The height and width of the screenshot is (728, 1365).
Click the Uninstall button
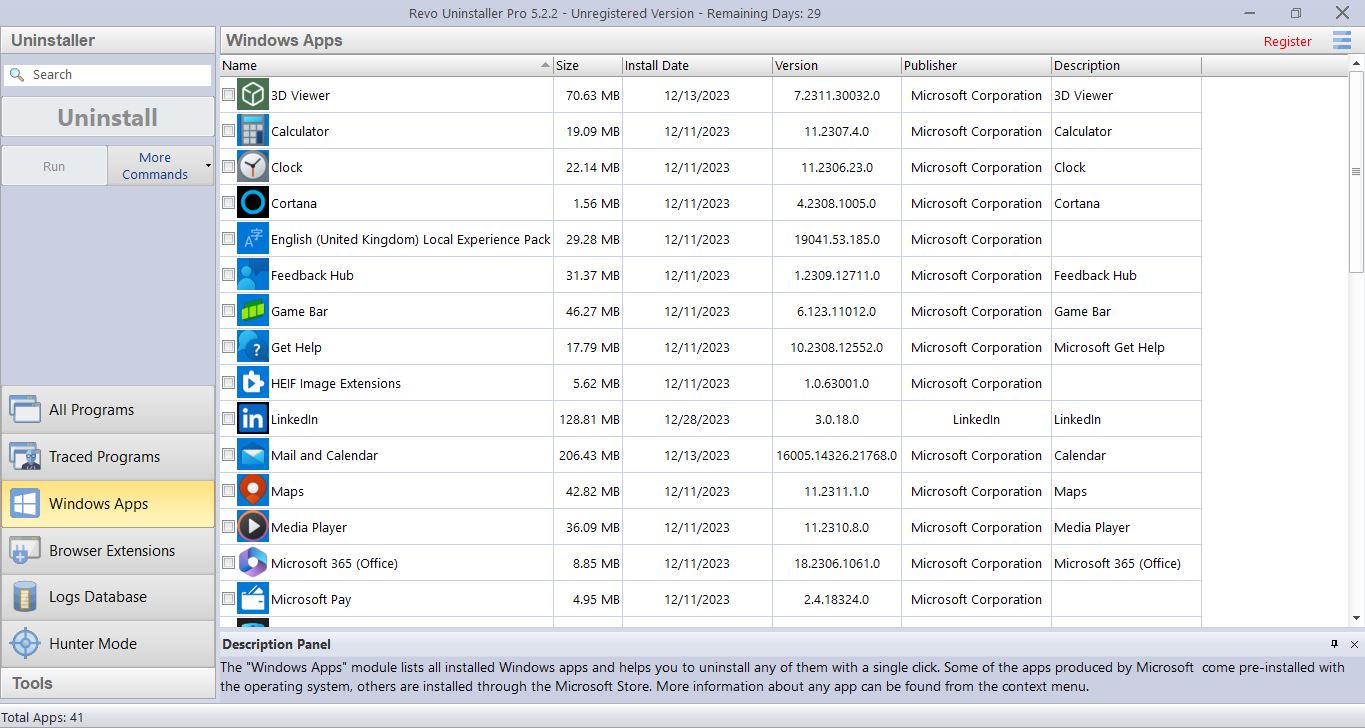(x=108, y=117)
